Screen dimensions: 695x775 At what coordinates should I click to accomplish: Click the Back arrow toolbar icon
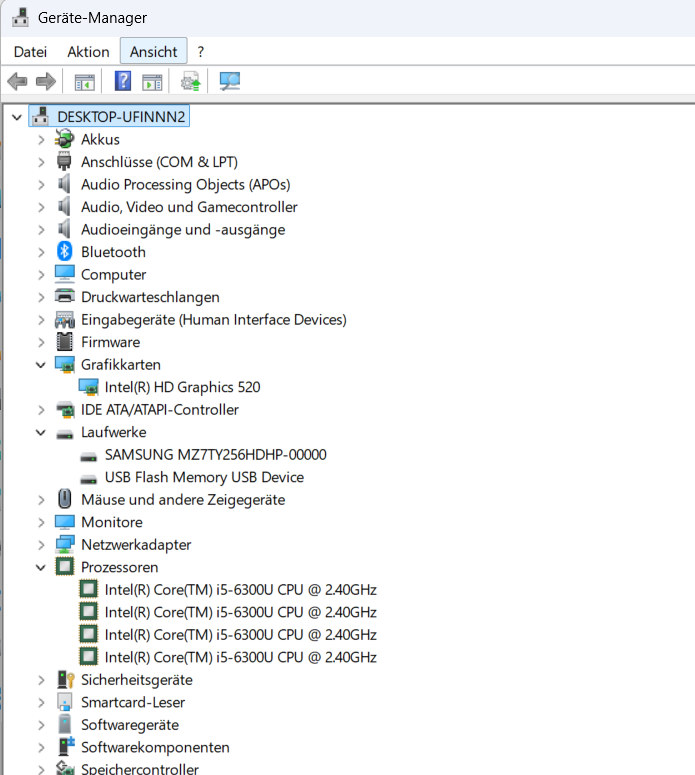pyautogui.click(x=17, y=82)
